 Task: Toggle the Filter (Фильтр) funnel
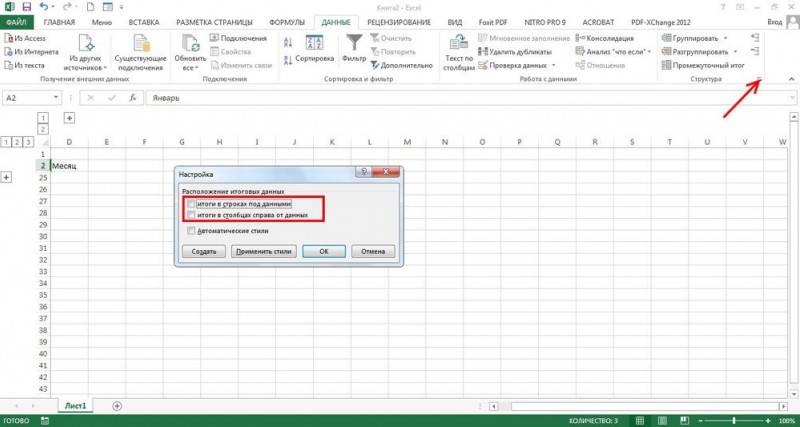pyautogui.click(x=354, y=49)
